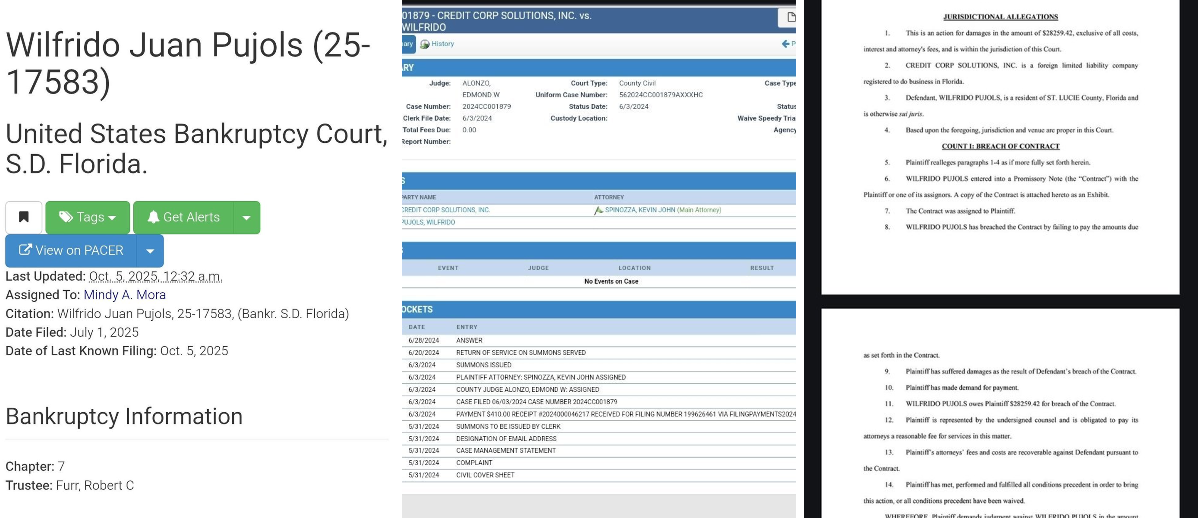Open PUJOLS, WILFRIDO party link
The width and height of the screenshot is (1200, 518).
click(x=429, y=222)
